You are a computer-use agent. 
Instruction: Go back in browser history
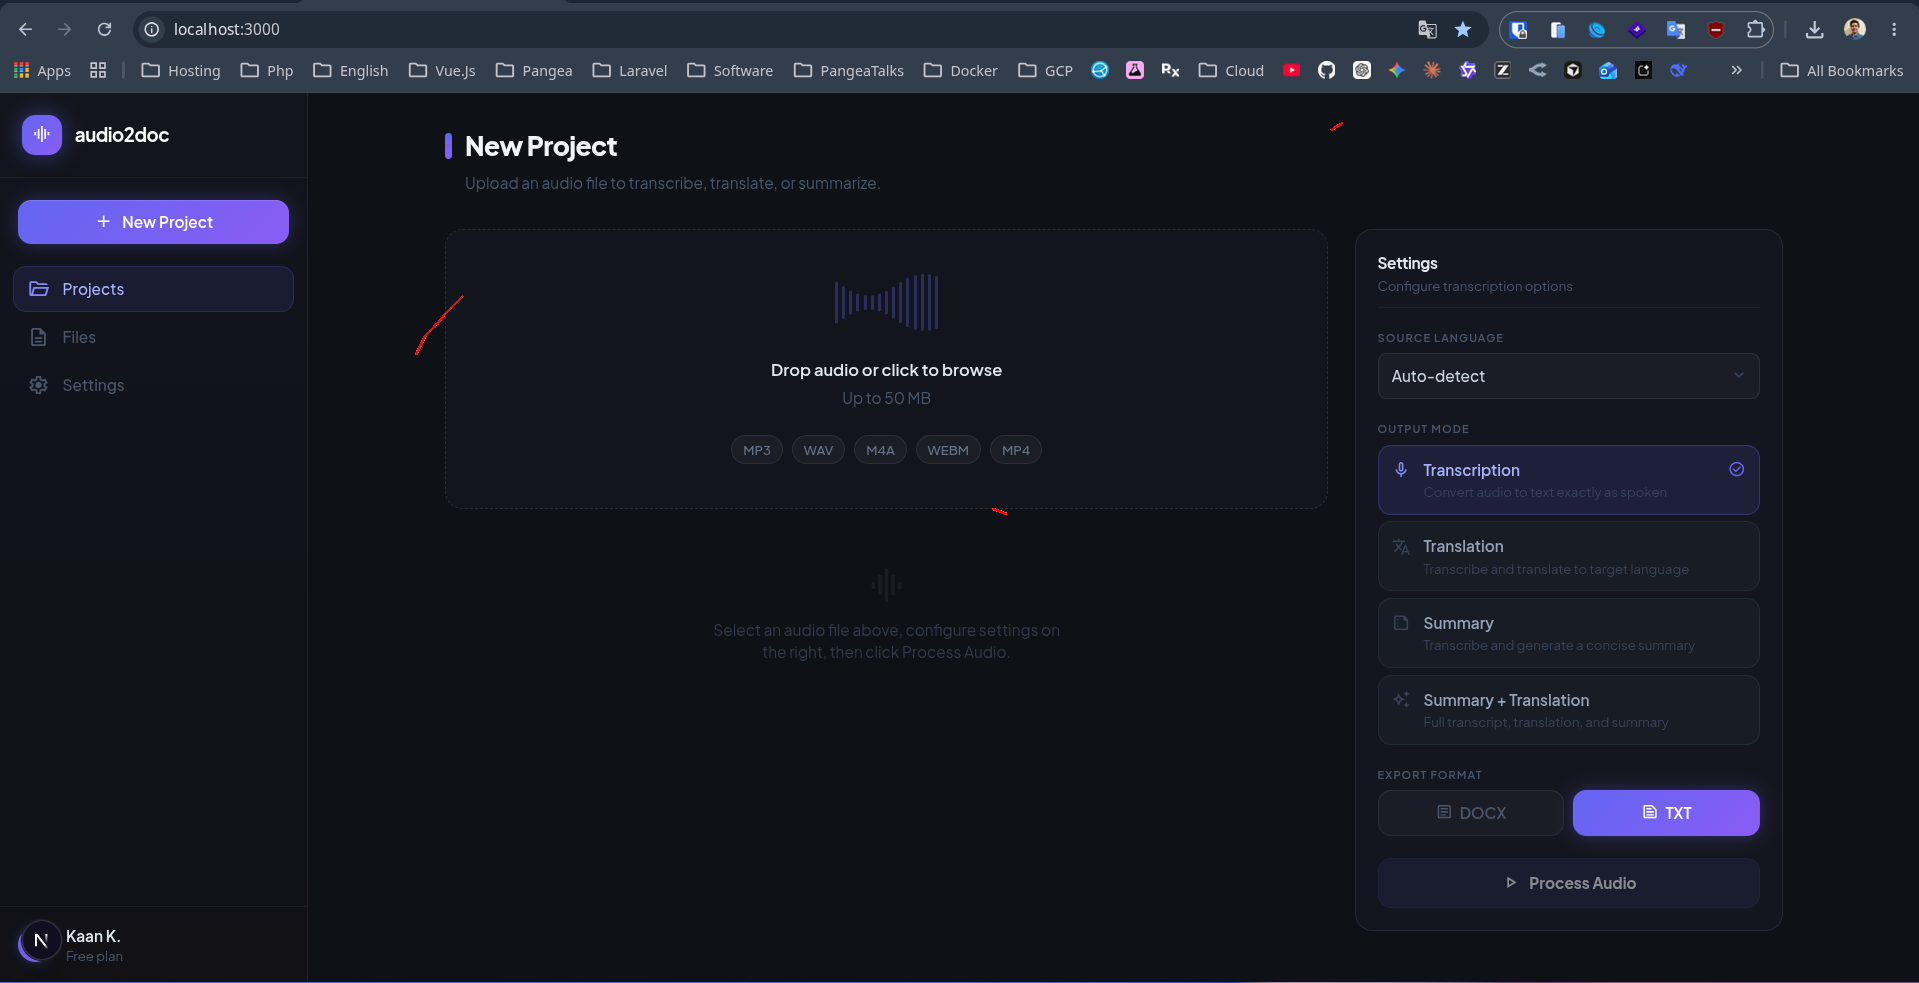(x=26, y=29)
